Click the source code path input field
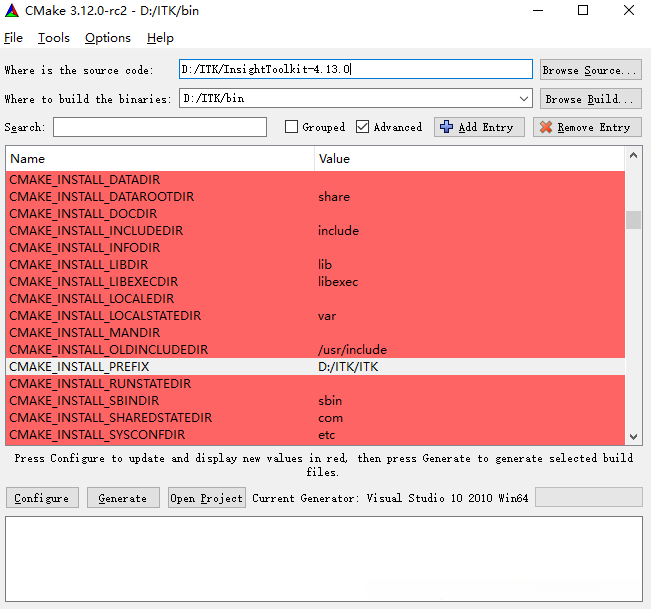The height and width of the screenshot is (609, 651). coord(355,69)
